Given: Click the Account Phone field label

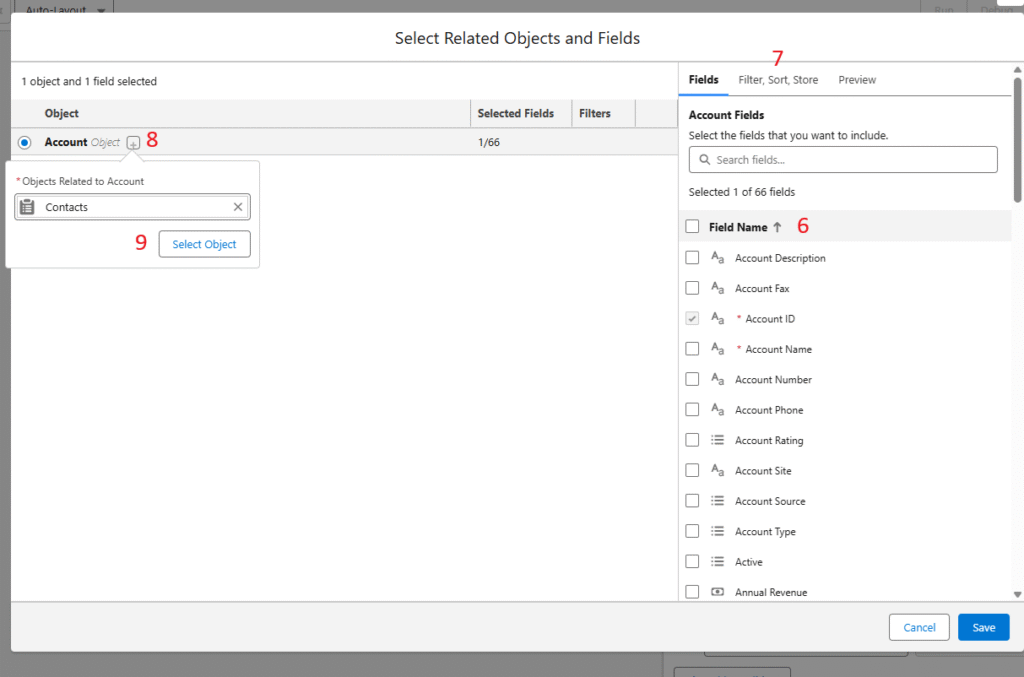Looking at the screenshot, I should pyautogui.click(x=769, y=410).
